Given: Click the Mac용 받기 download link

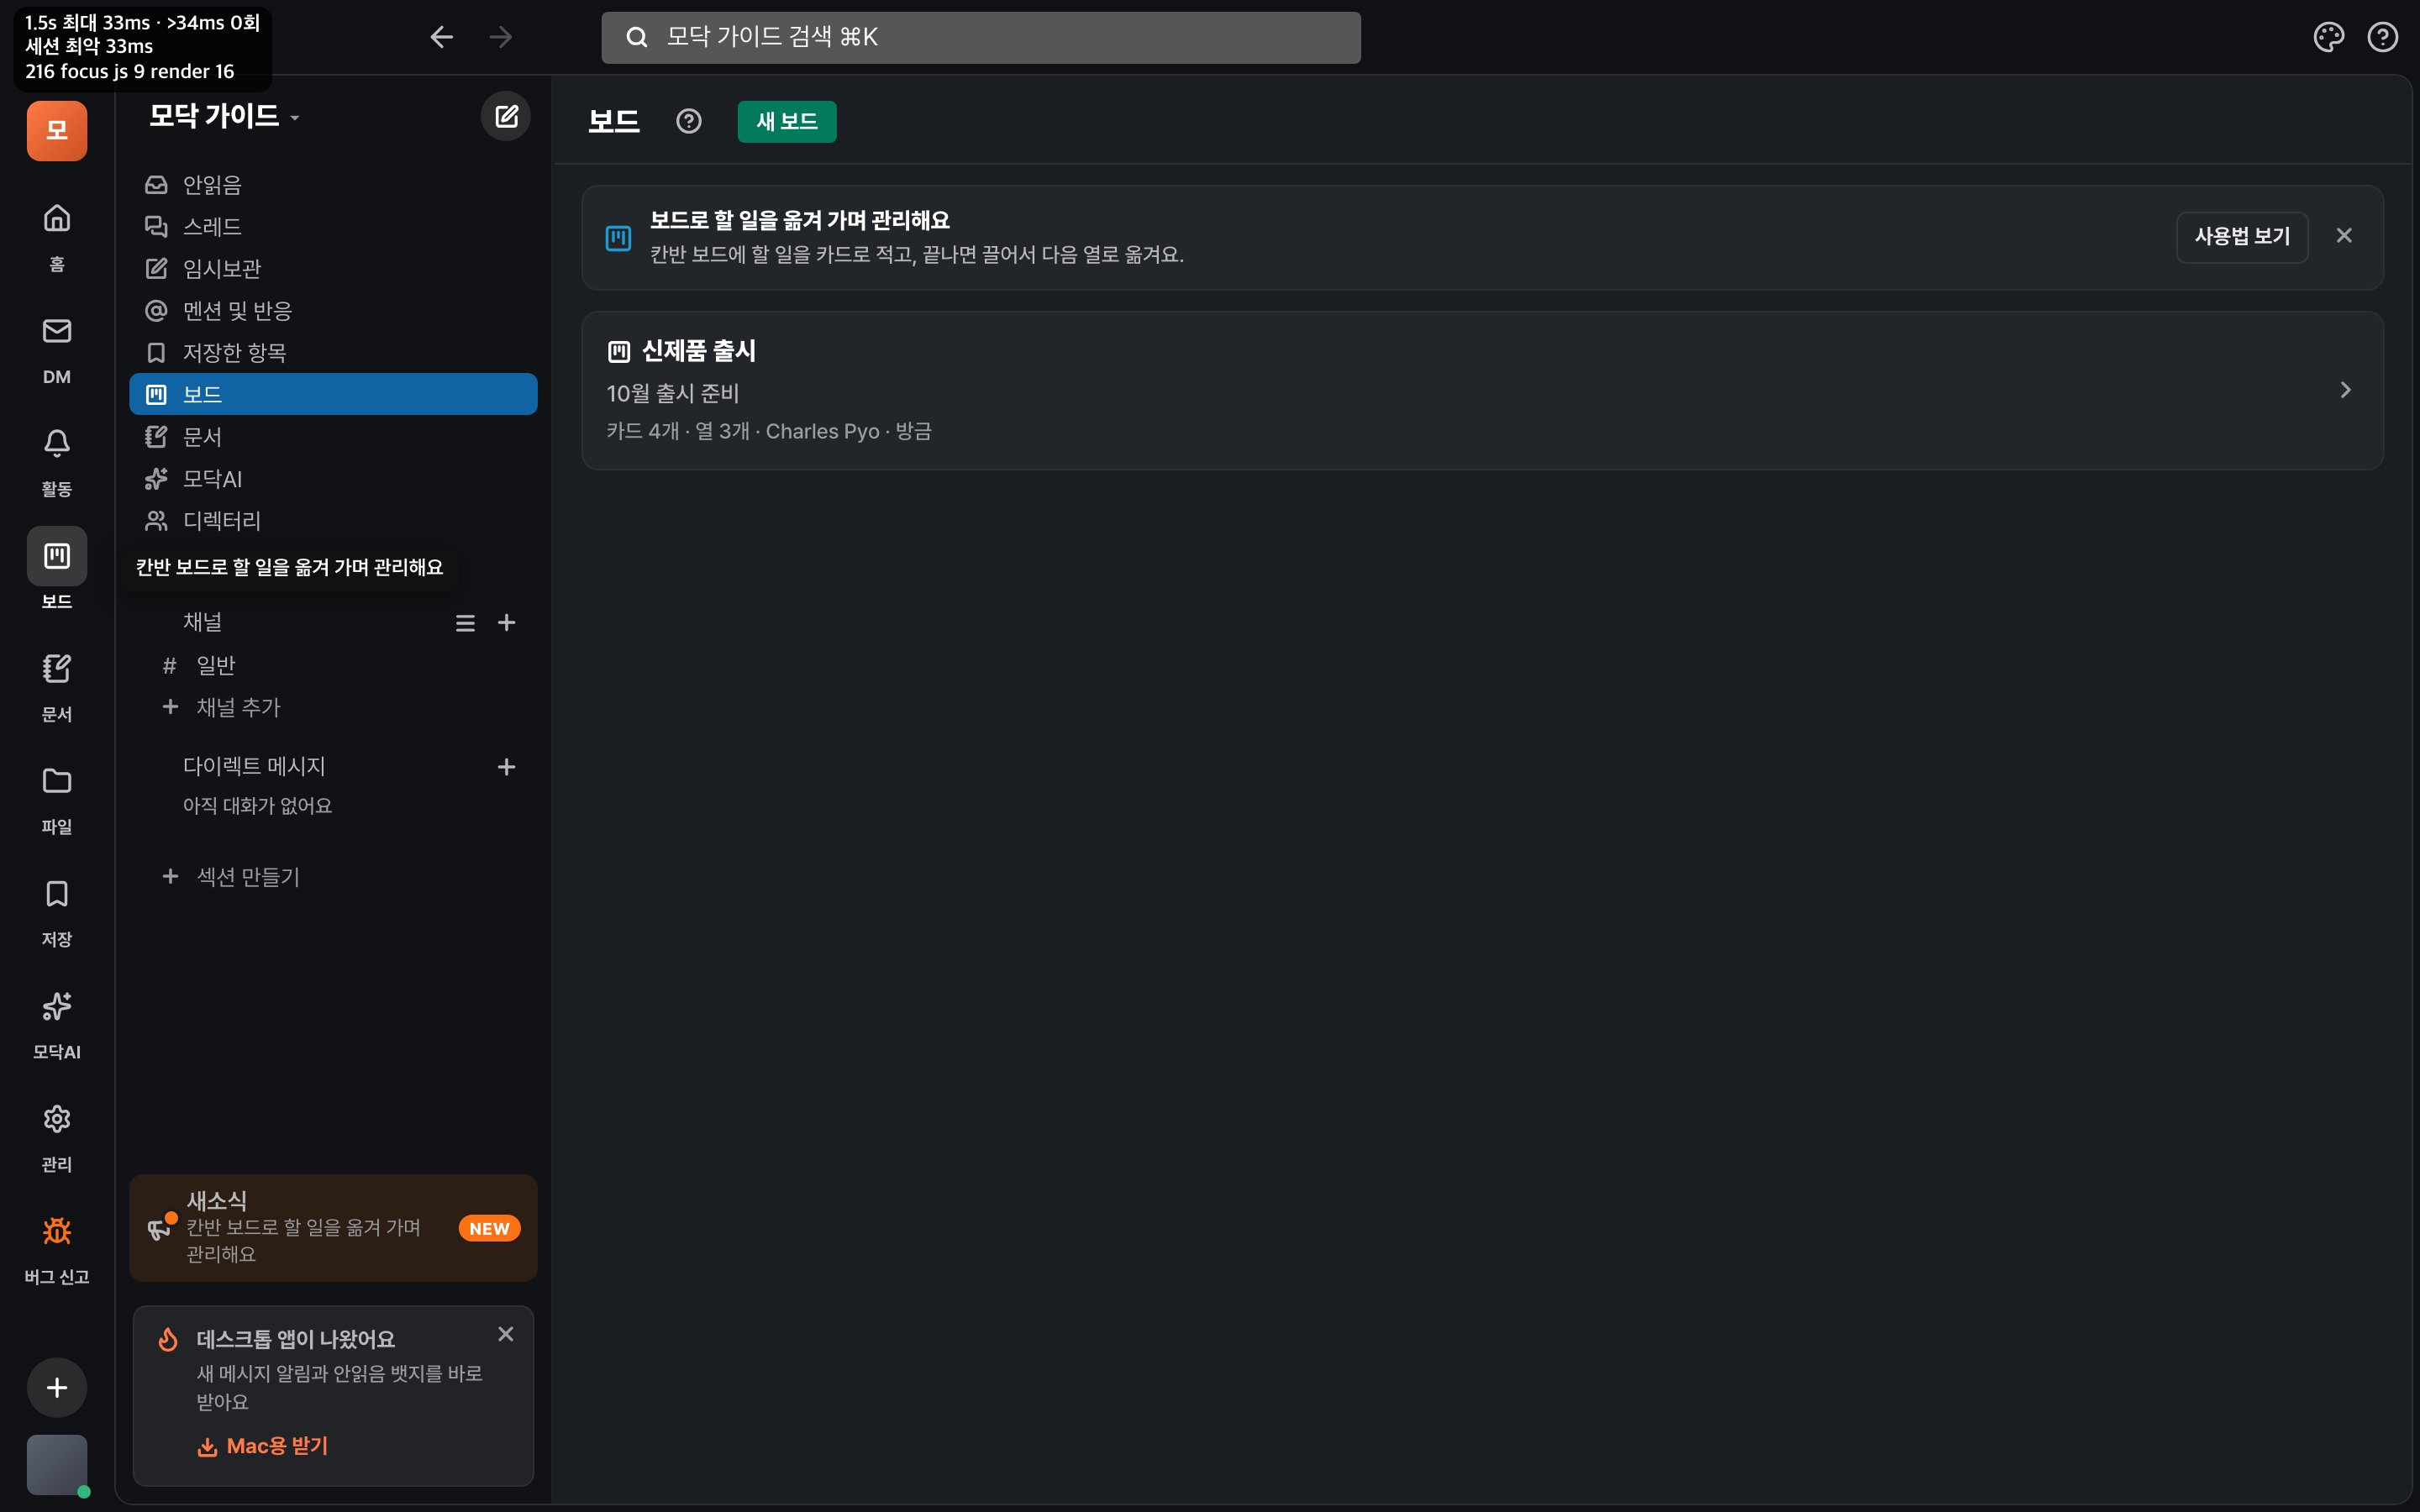Looking at the screenshot, I should click(x=263, y=1447).
